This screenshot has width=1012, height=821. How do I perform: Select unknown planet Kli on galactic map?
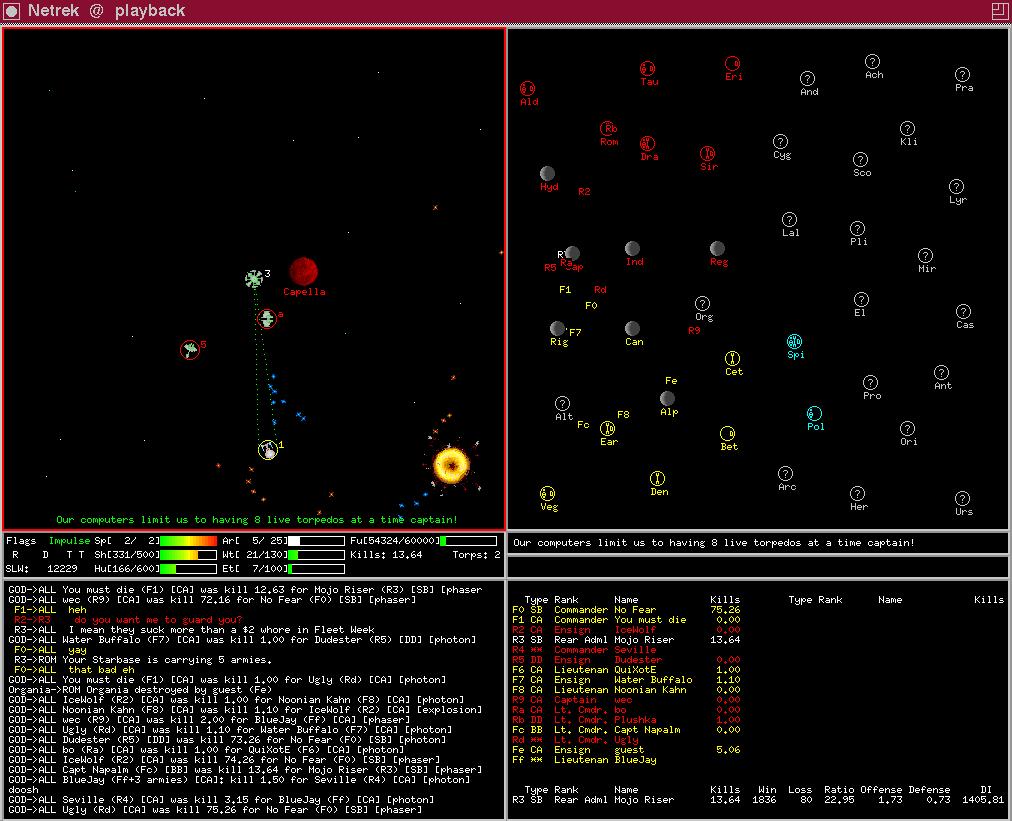(x=907, y=128)
